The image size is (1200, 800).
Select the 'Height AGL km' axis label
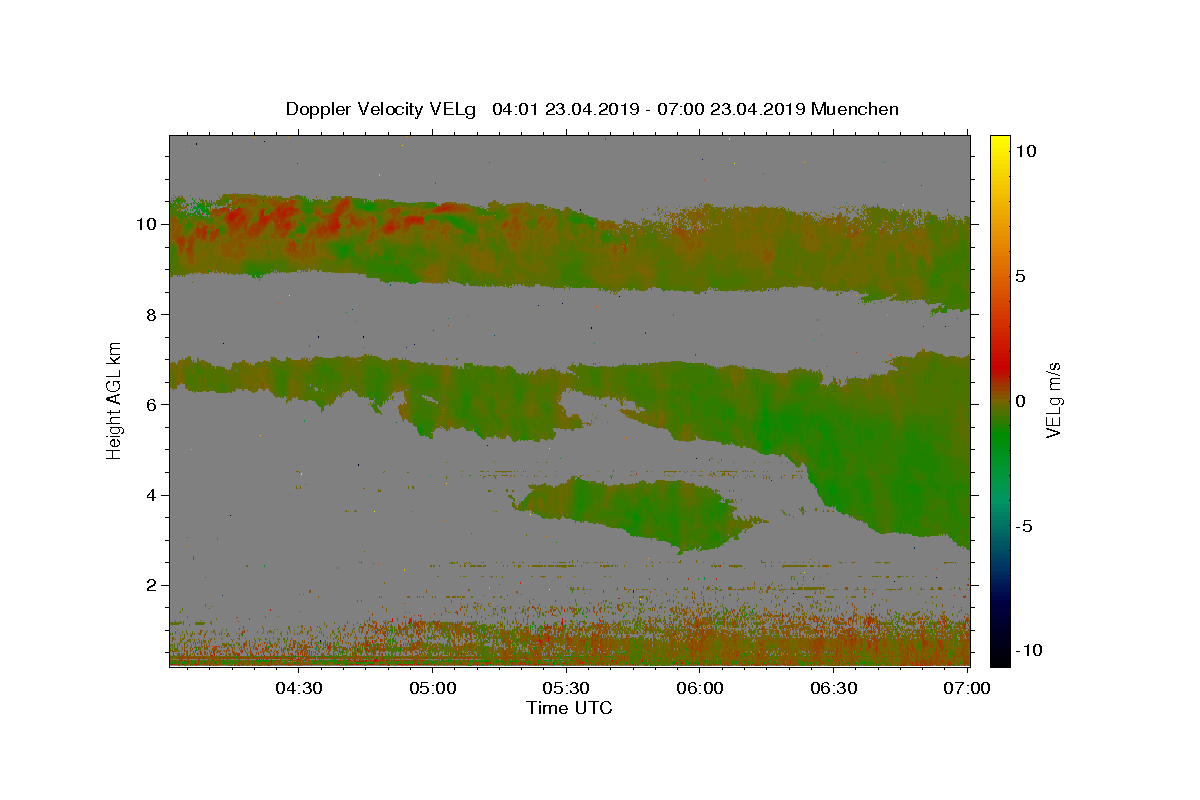point(114,399)
